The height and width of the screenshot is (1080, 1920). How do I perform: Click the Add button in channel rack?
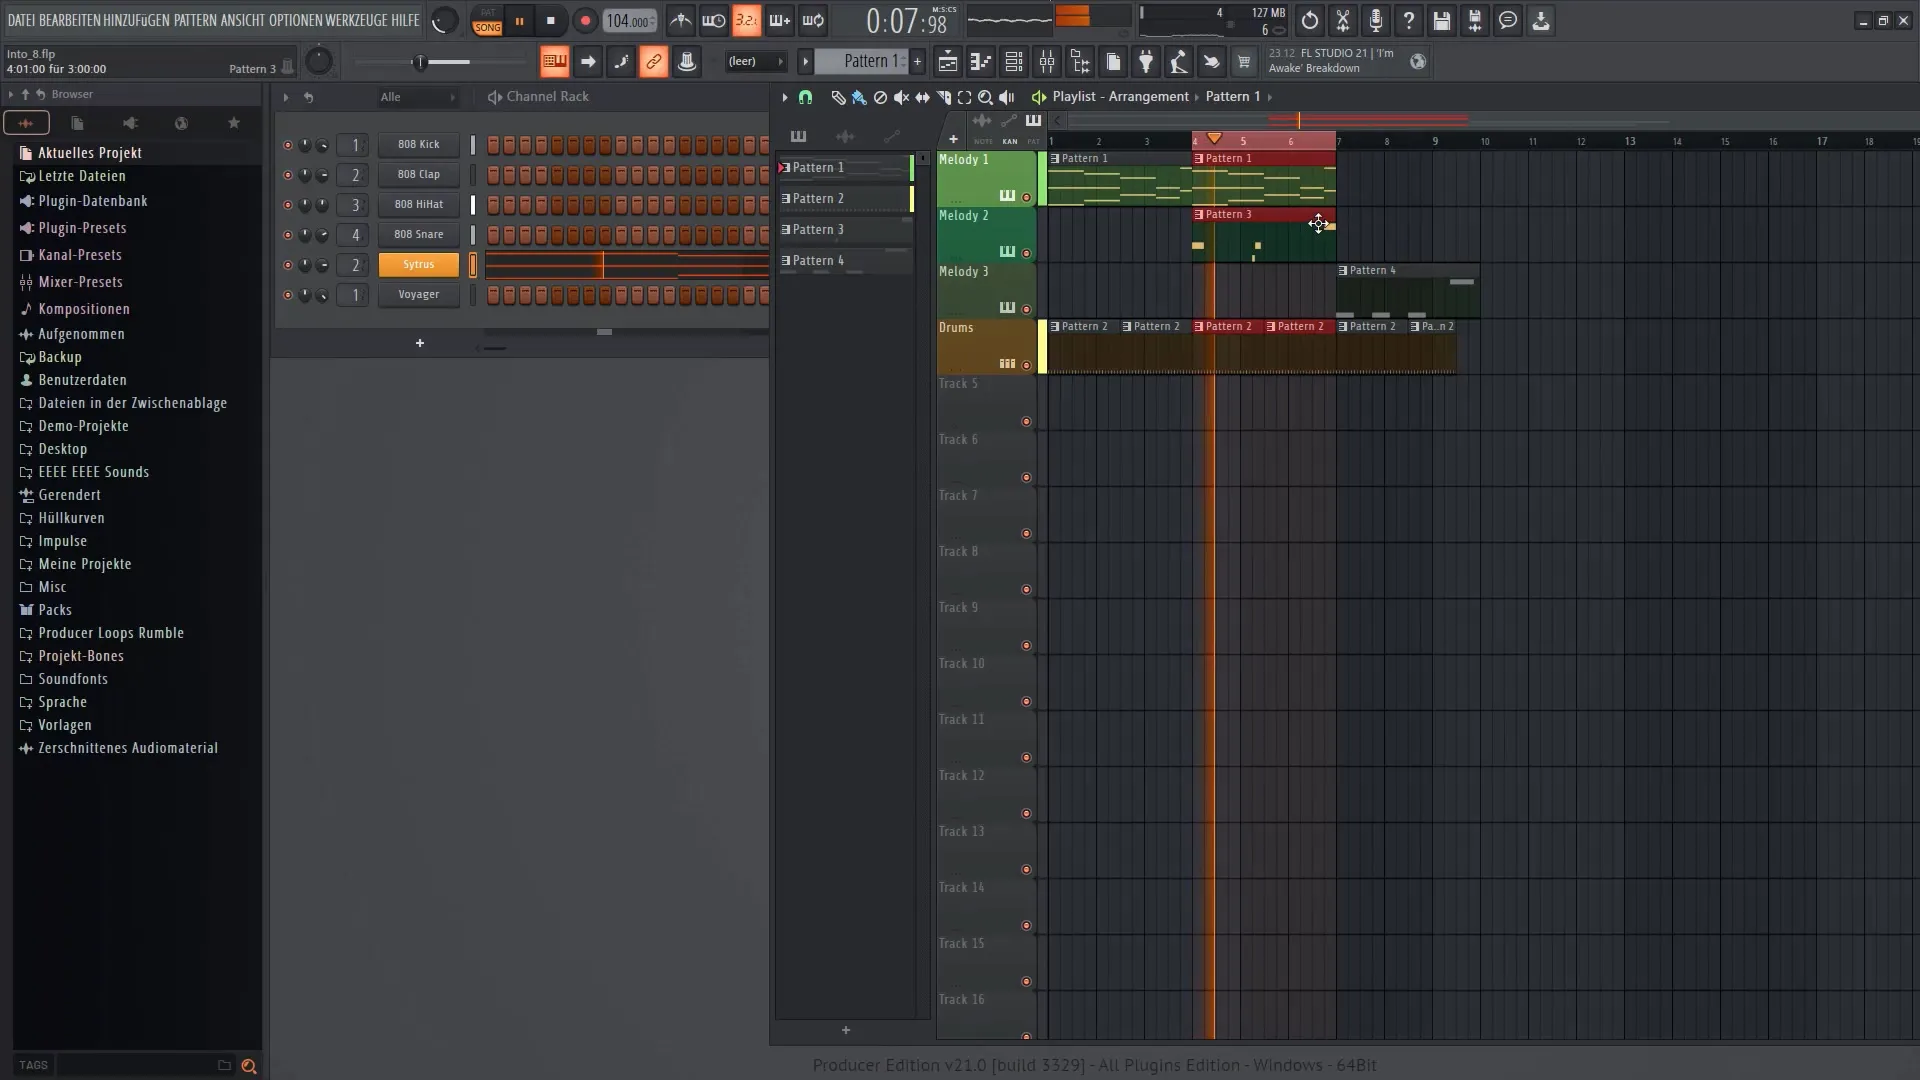[418, 342]
